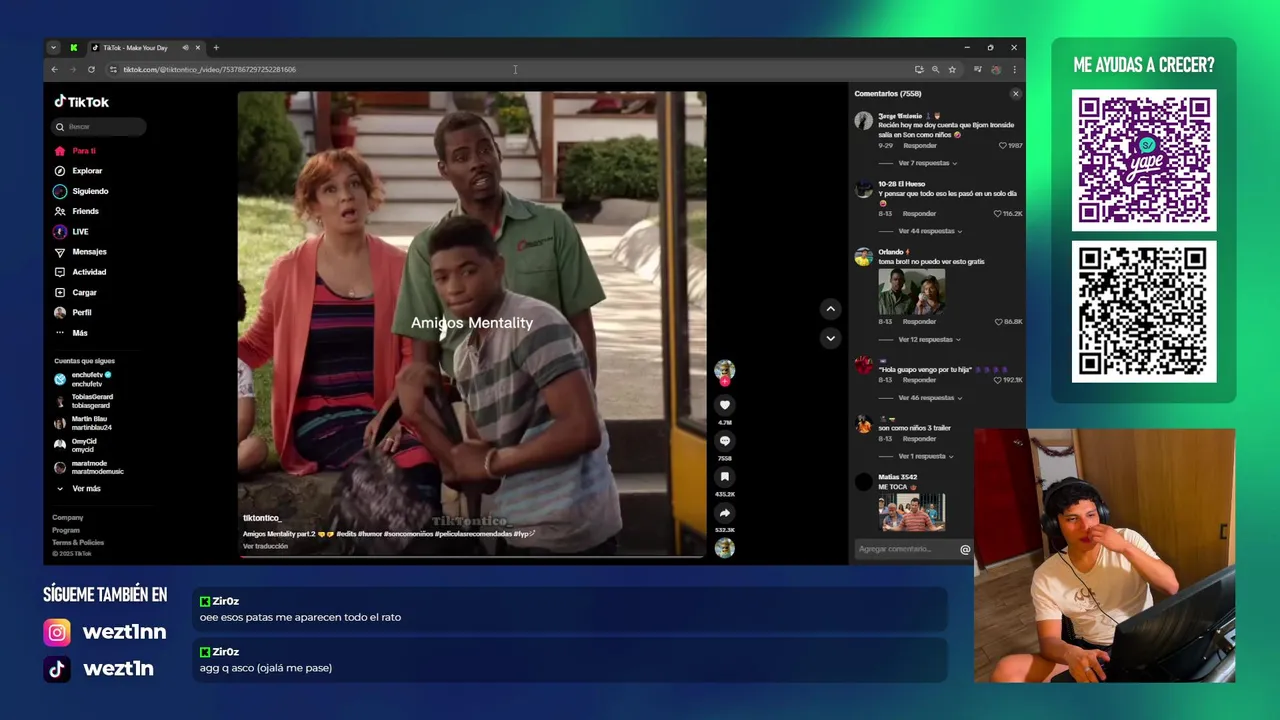Open the Martin Blau followed account

(84, 423)
